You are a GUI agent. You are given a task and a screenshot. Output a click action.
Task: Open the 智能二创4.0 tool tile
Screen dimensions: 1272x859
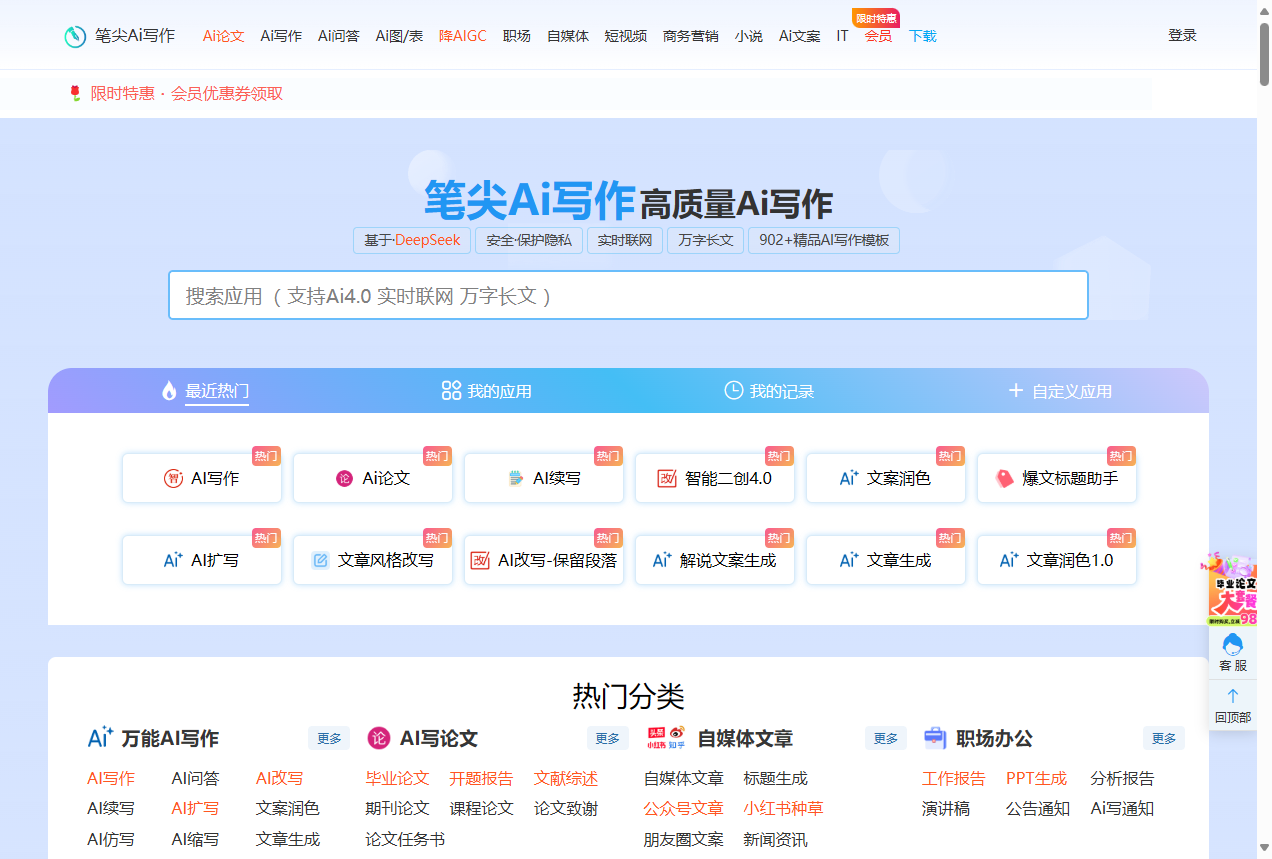(x=715, y=478)
